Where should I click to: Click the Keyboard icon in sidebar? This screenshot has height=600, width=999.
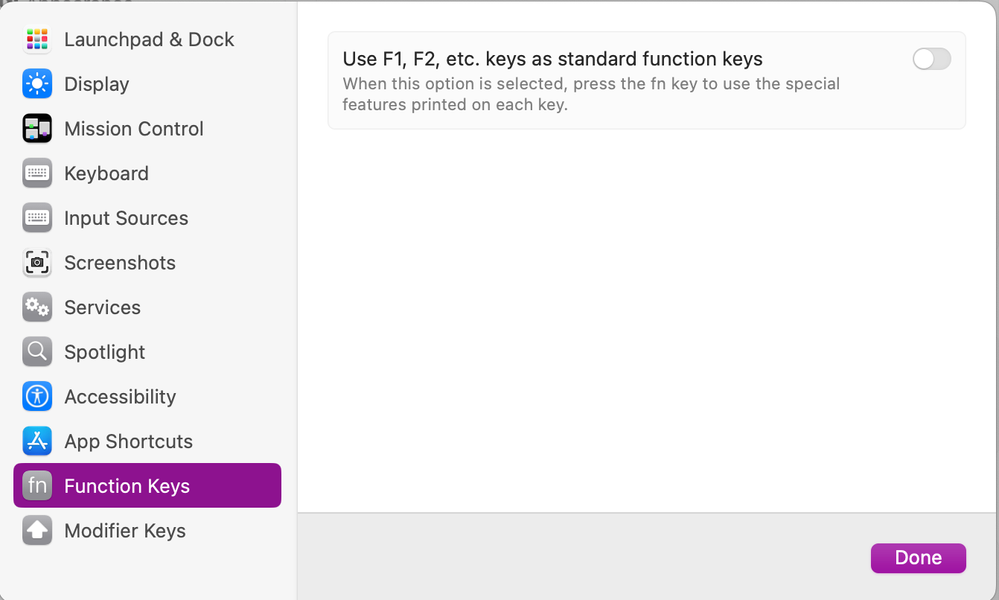[x=37, y=173]
